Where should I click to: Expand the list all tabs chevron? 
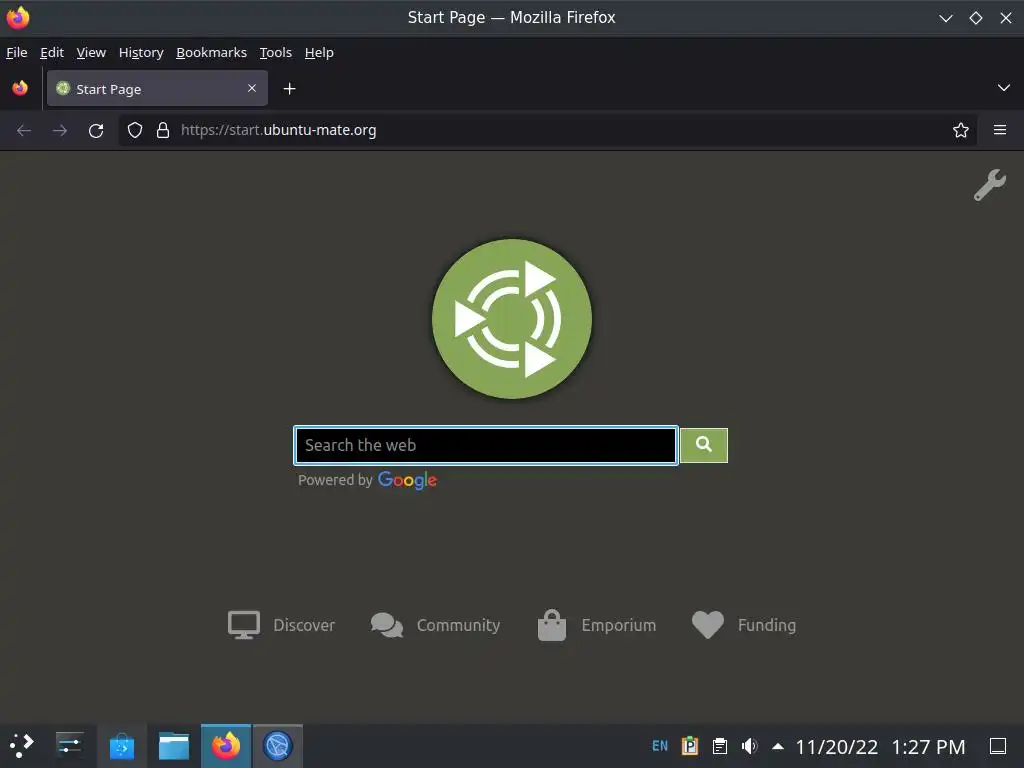pyautogui.click(x=1003, y=88)
